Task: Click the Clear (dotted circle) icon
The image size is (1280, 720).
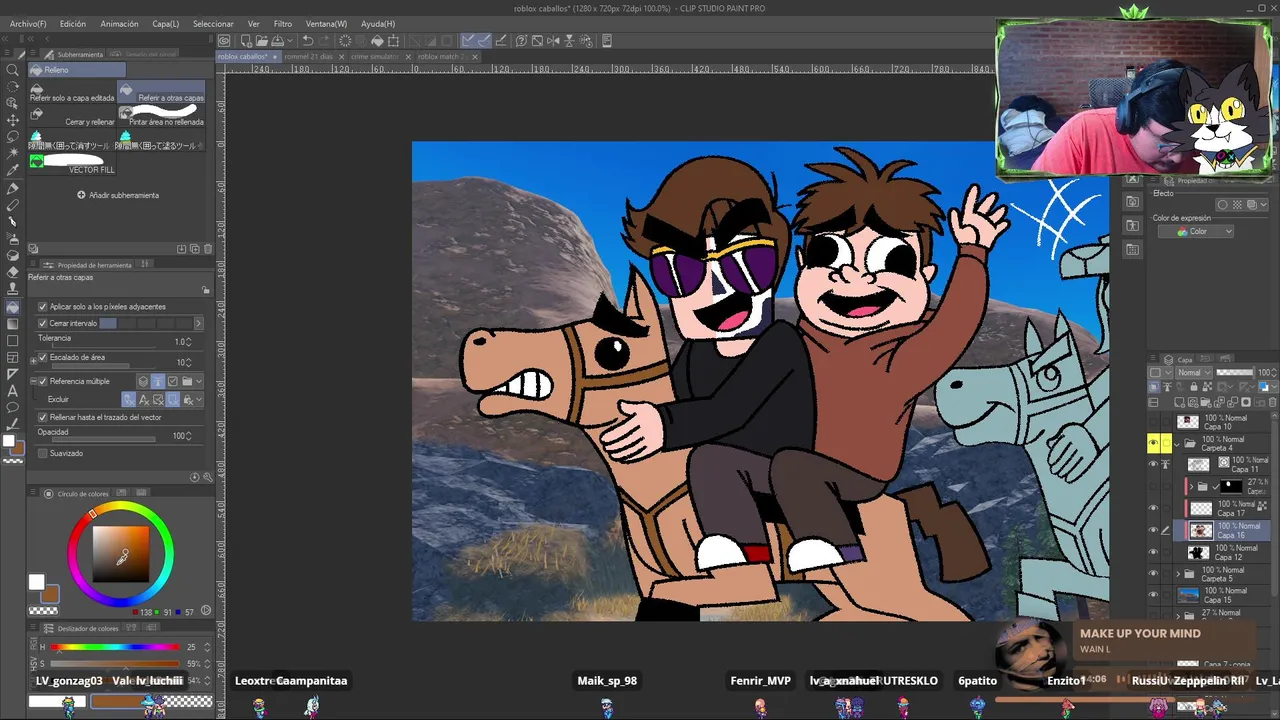Action: pos(345,41)
